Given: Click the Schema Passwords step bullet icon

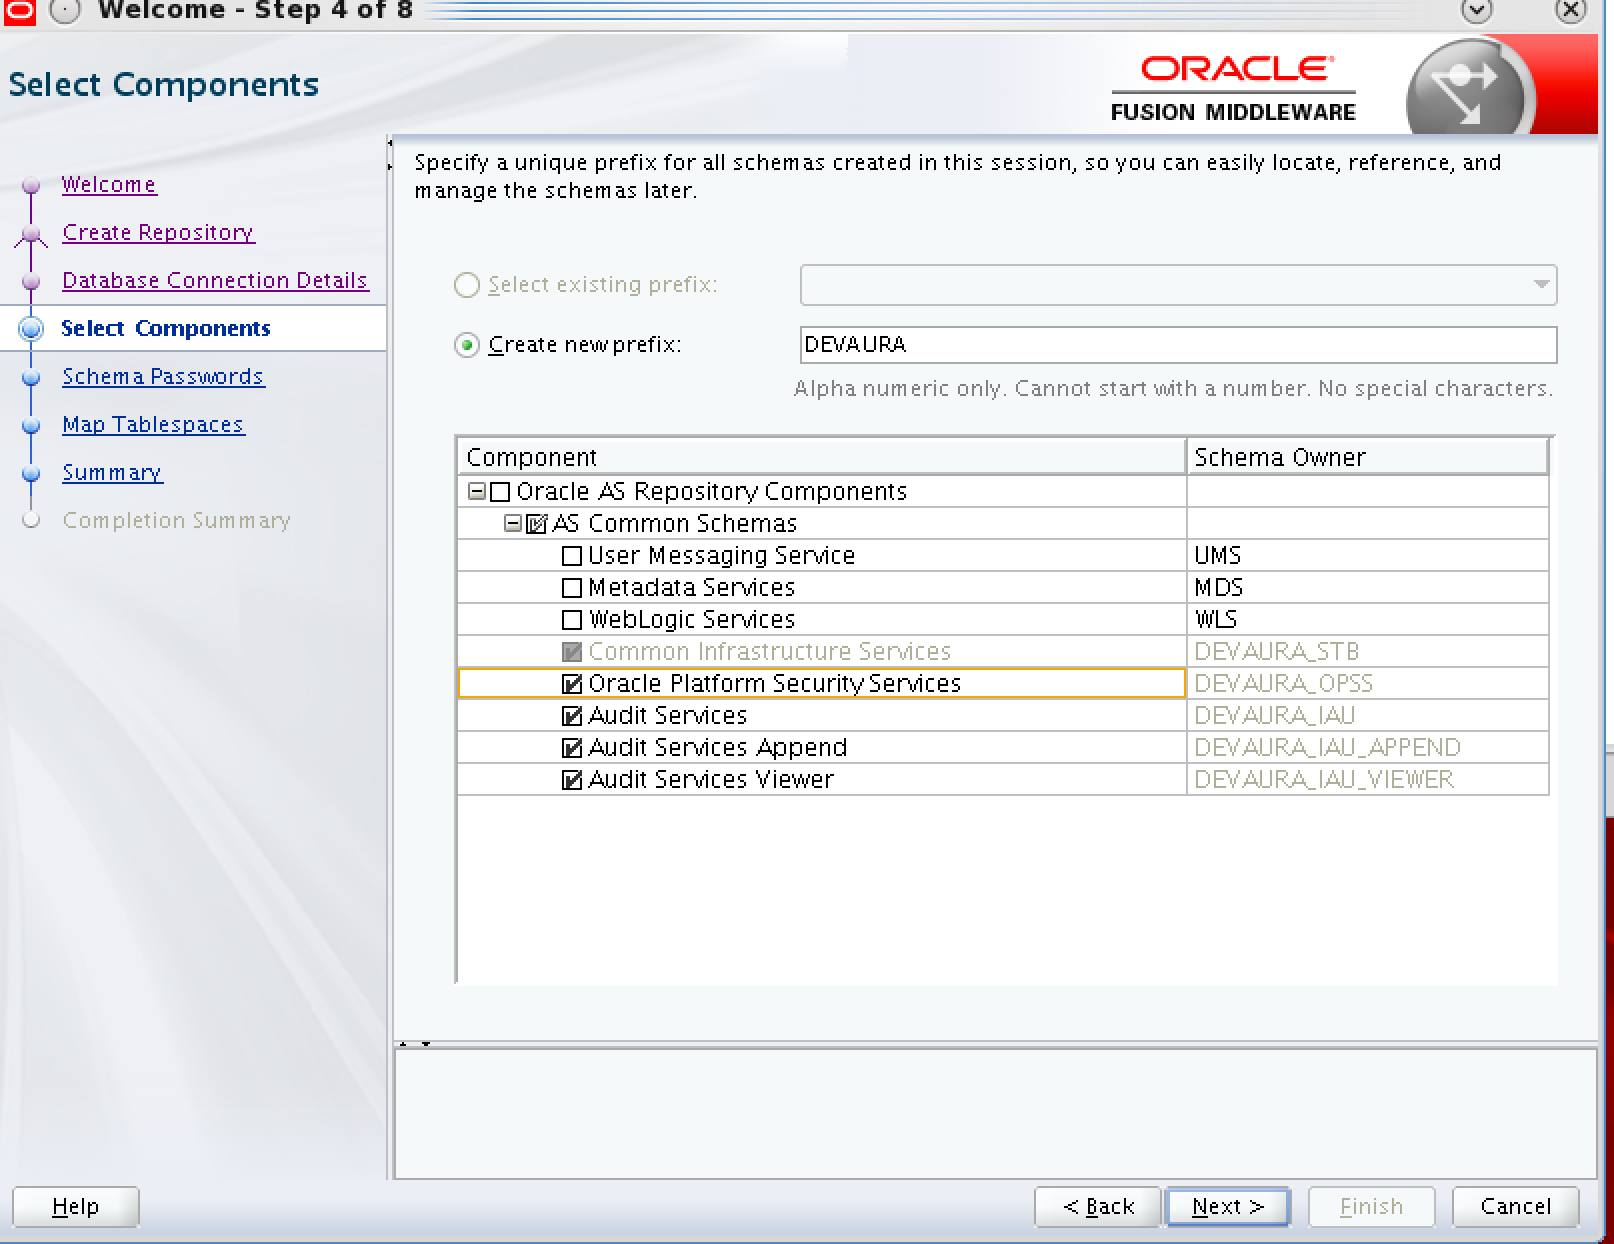Looking at the screenshot, I should click(32, 378).
